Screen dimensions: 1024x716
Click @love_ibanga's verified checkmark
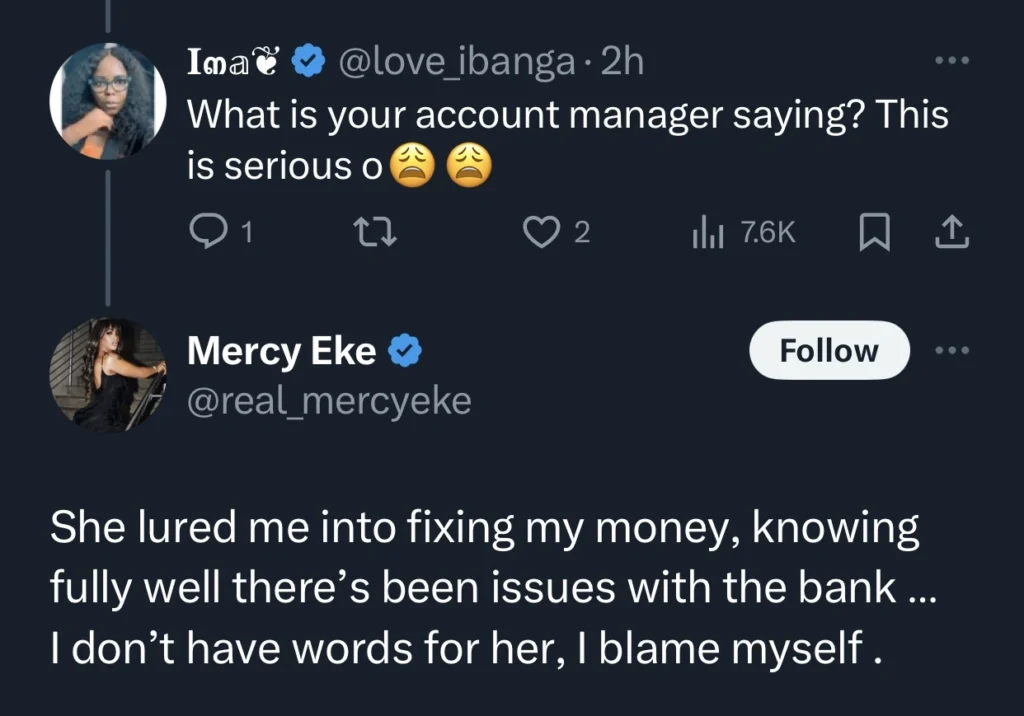(308, 60)
